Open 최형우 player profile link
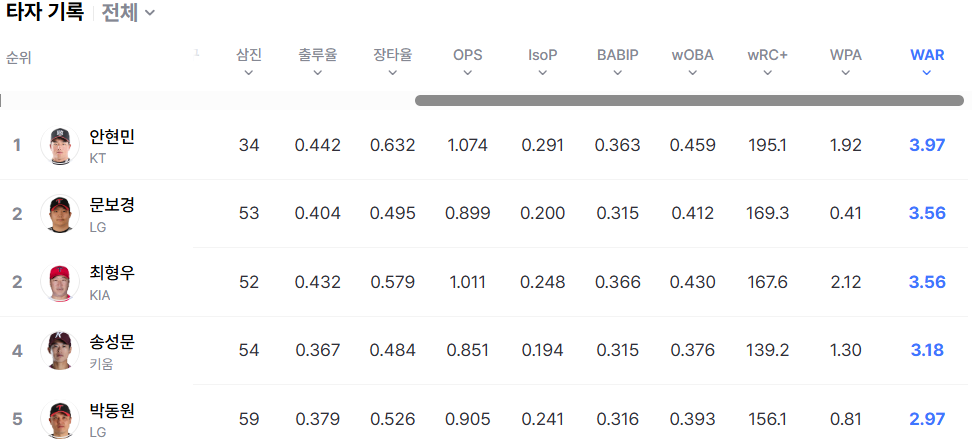 pyautogui.click(x=112, y=273)
